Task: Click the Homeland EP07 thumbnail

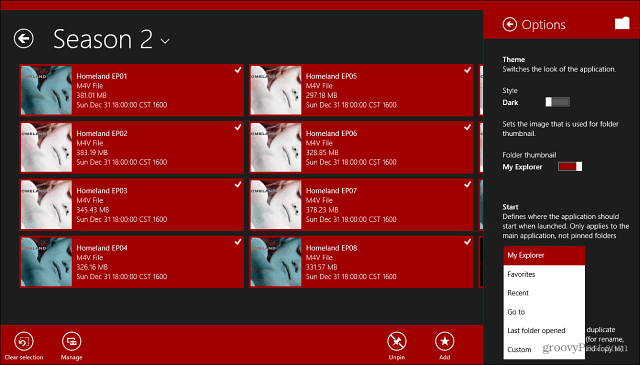Action: coord(276,205)
